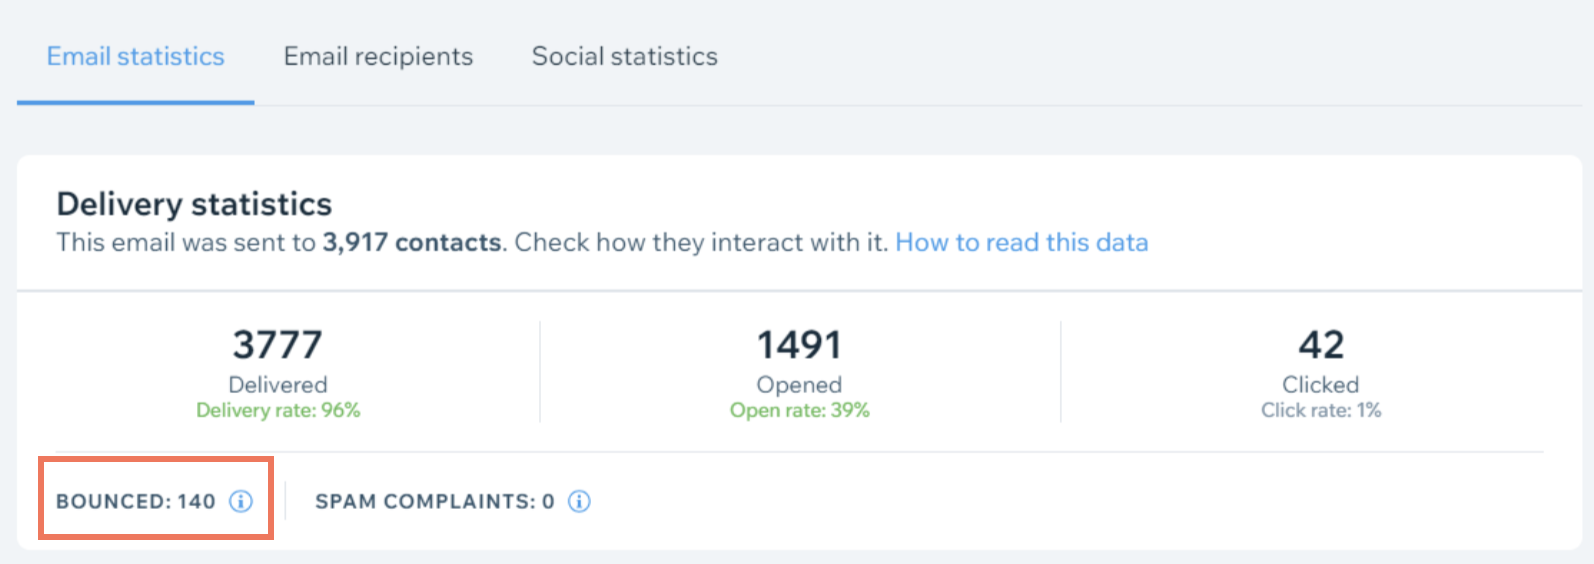Image resolution: width=1594 pixels, height=564 pixels.
Task: Click the 3777 delivered count
Action: click(x=278, y=345)
